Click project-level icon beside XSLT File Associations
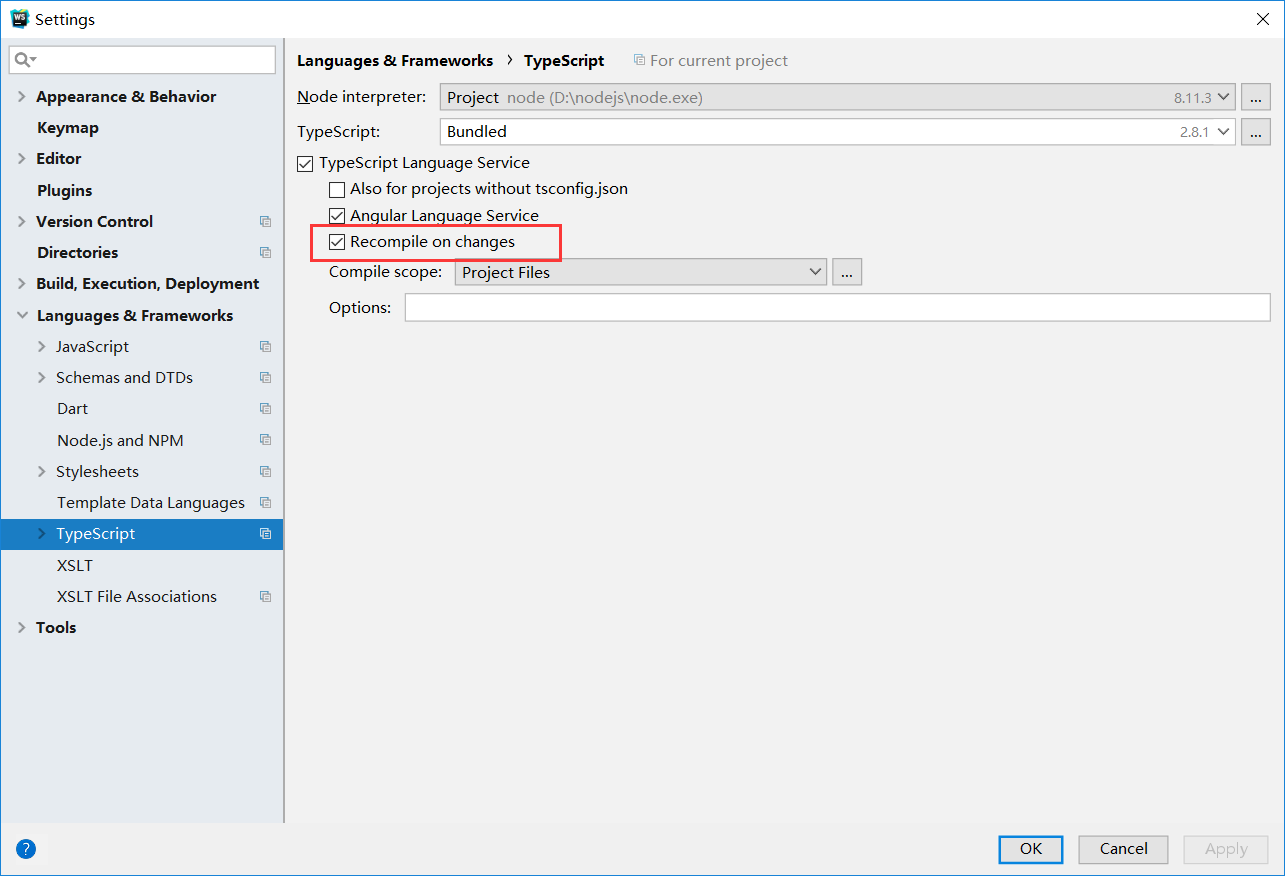The image size is (1285, 876). coord(265,597)
